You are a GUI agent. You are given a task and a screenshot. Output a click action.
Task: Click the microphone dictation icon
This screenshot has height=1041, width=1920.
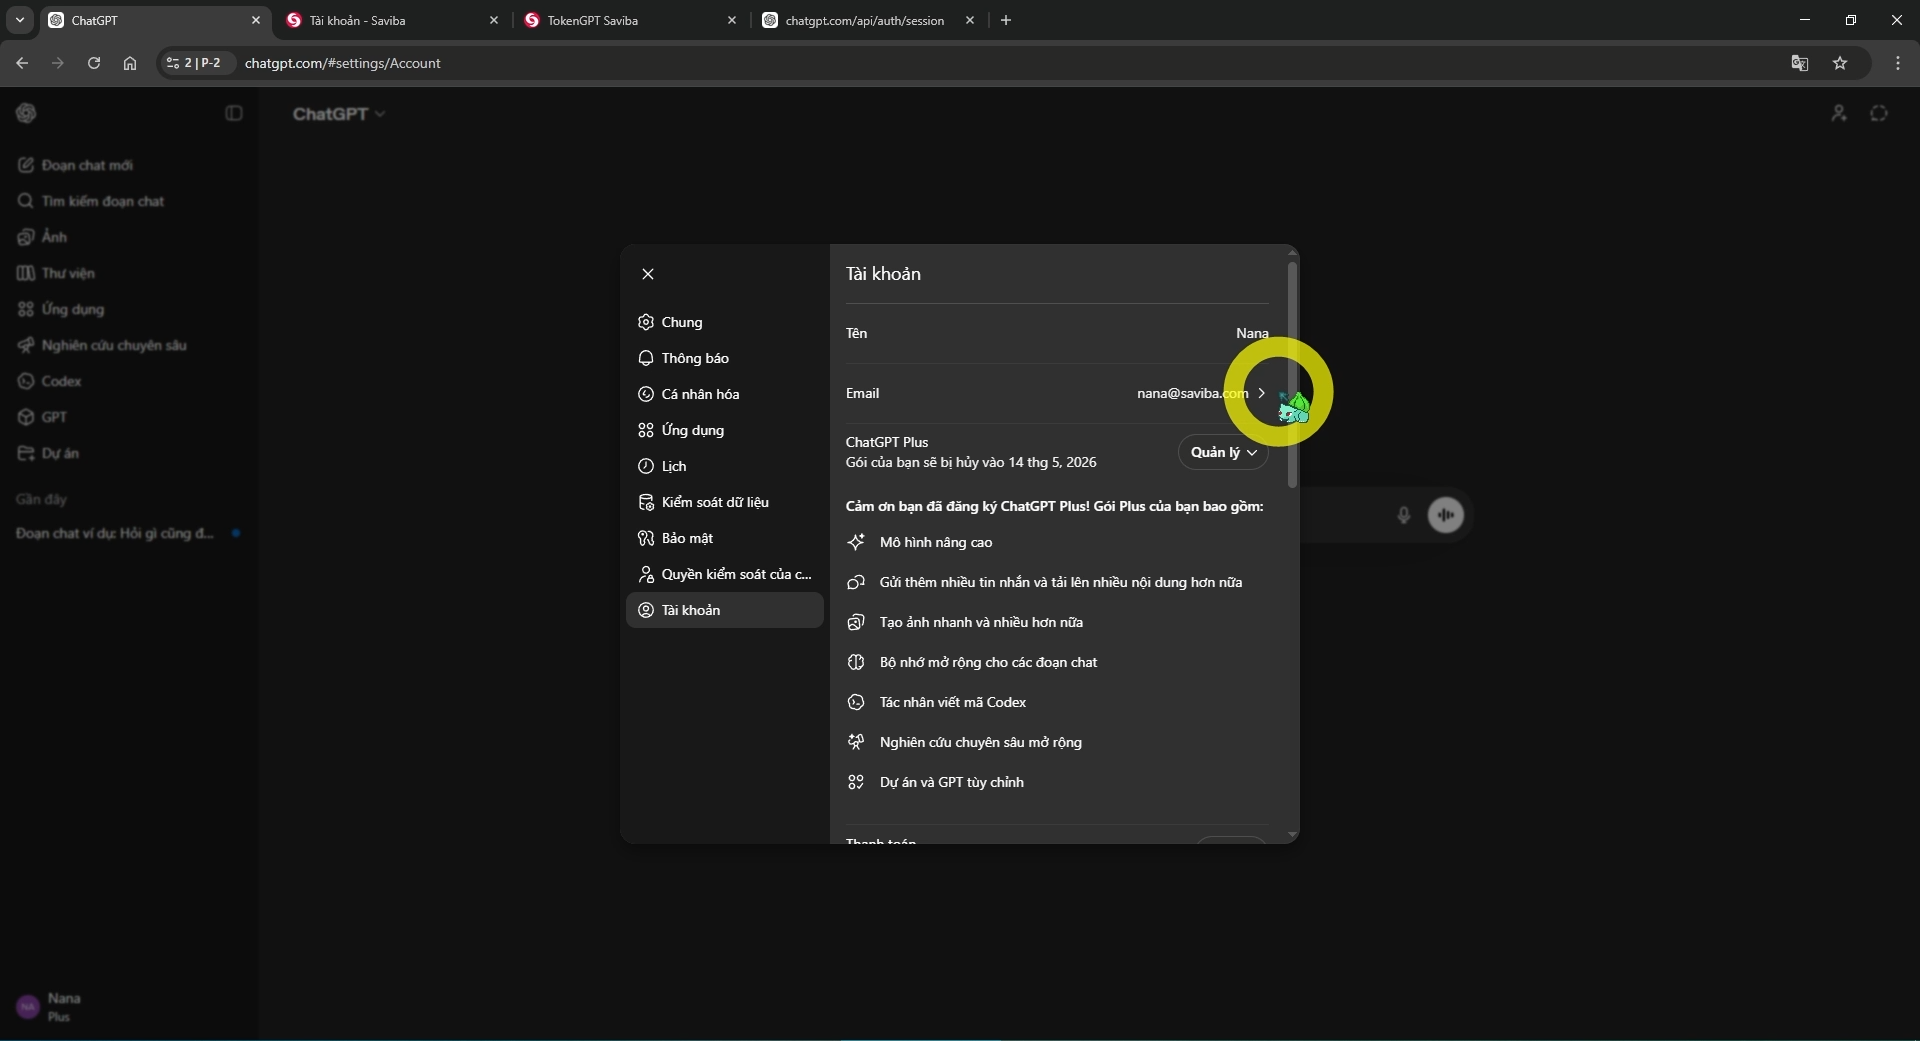[1404, 515]
